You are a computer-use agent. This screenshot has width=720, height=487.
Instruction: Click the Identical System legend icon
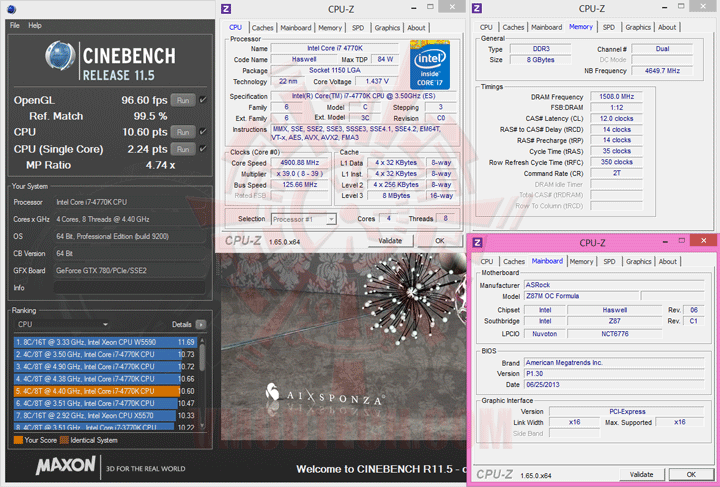point(64,440)
